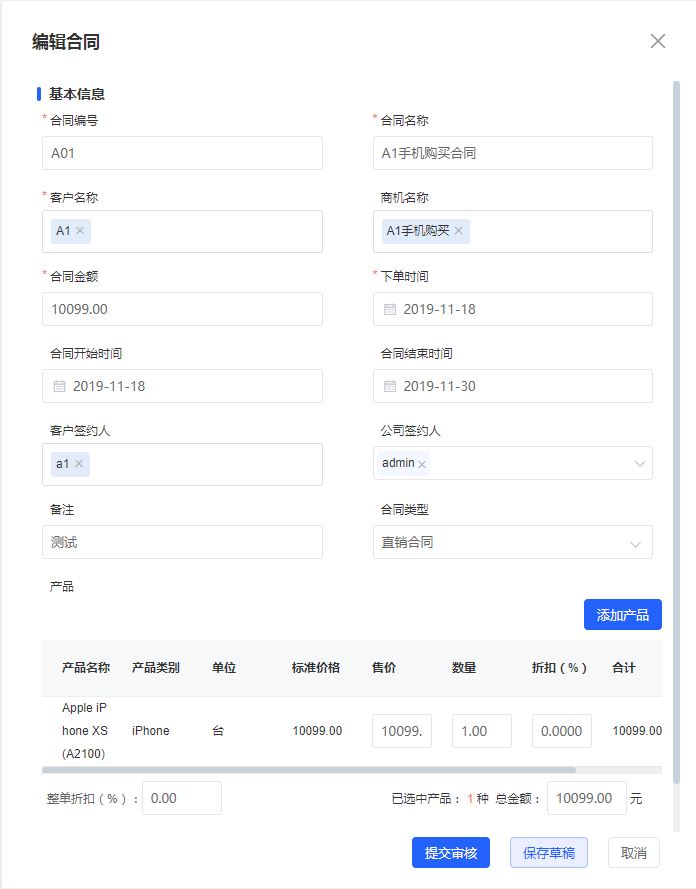The width and height of the screenshot is (696, 889).
Task: Click calendar icon in 合同开始时间 field
Action: 59,386
